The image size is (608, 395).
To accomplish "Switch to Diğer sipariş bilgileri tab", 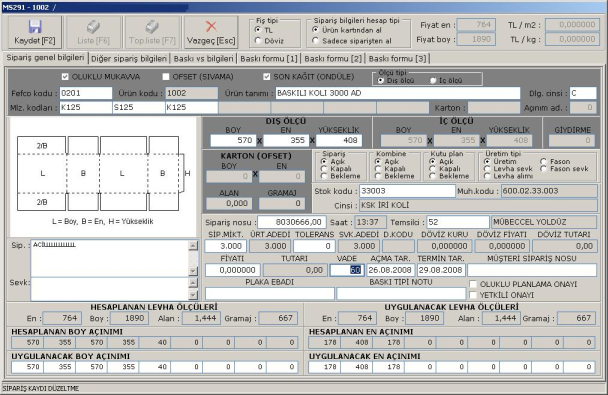I will pyautogui.click(x=129, y=59).
